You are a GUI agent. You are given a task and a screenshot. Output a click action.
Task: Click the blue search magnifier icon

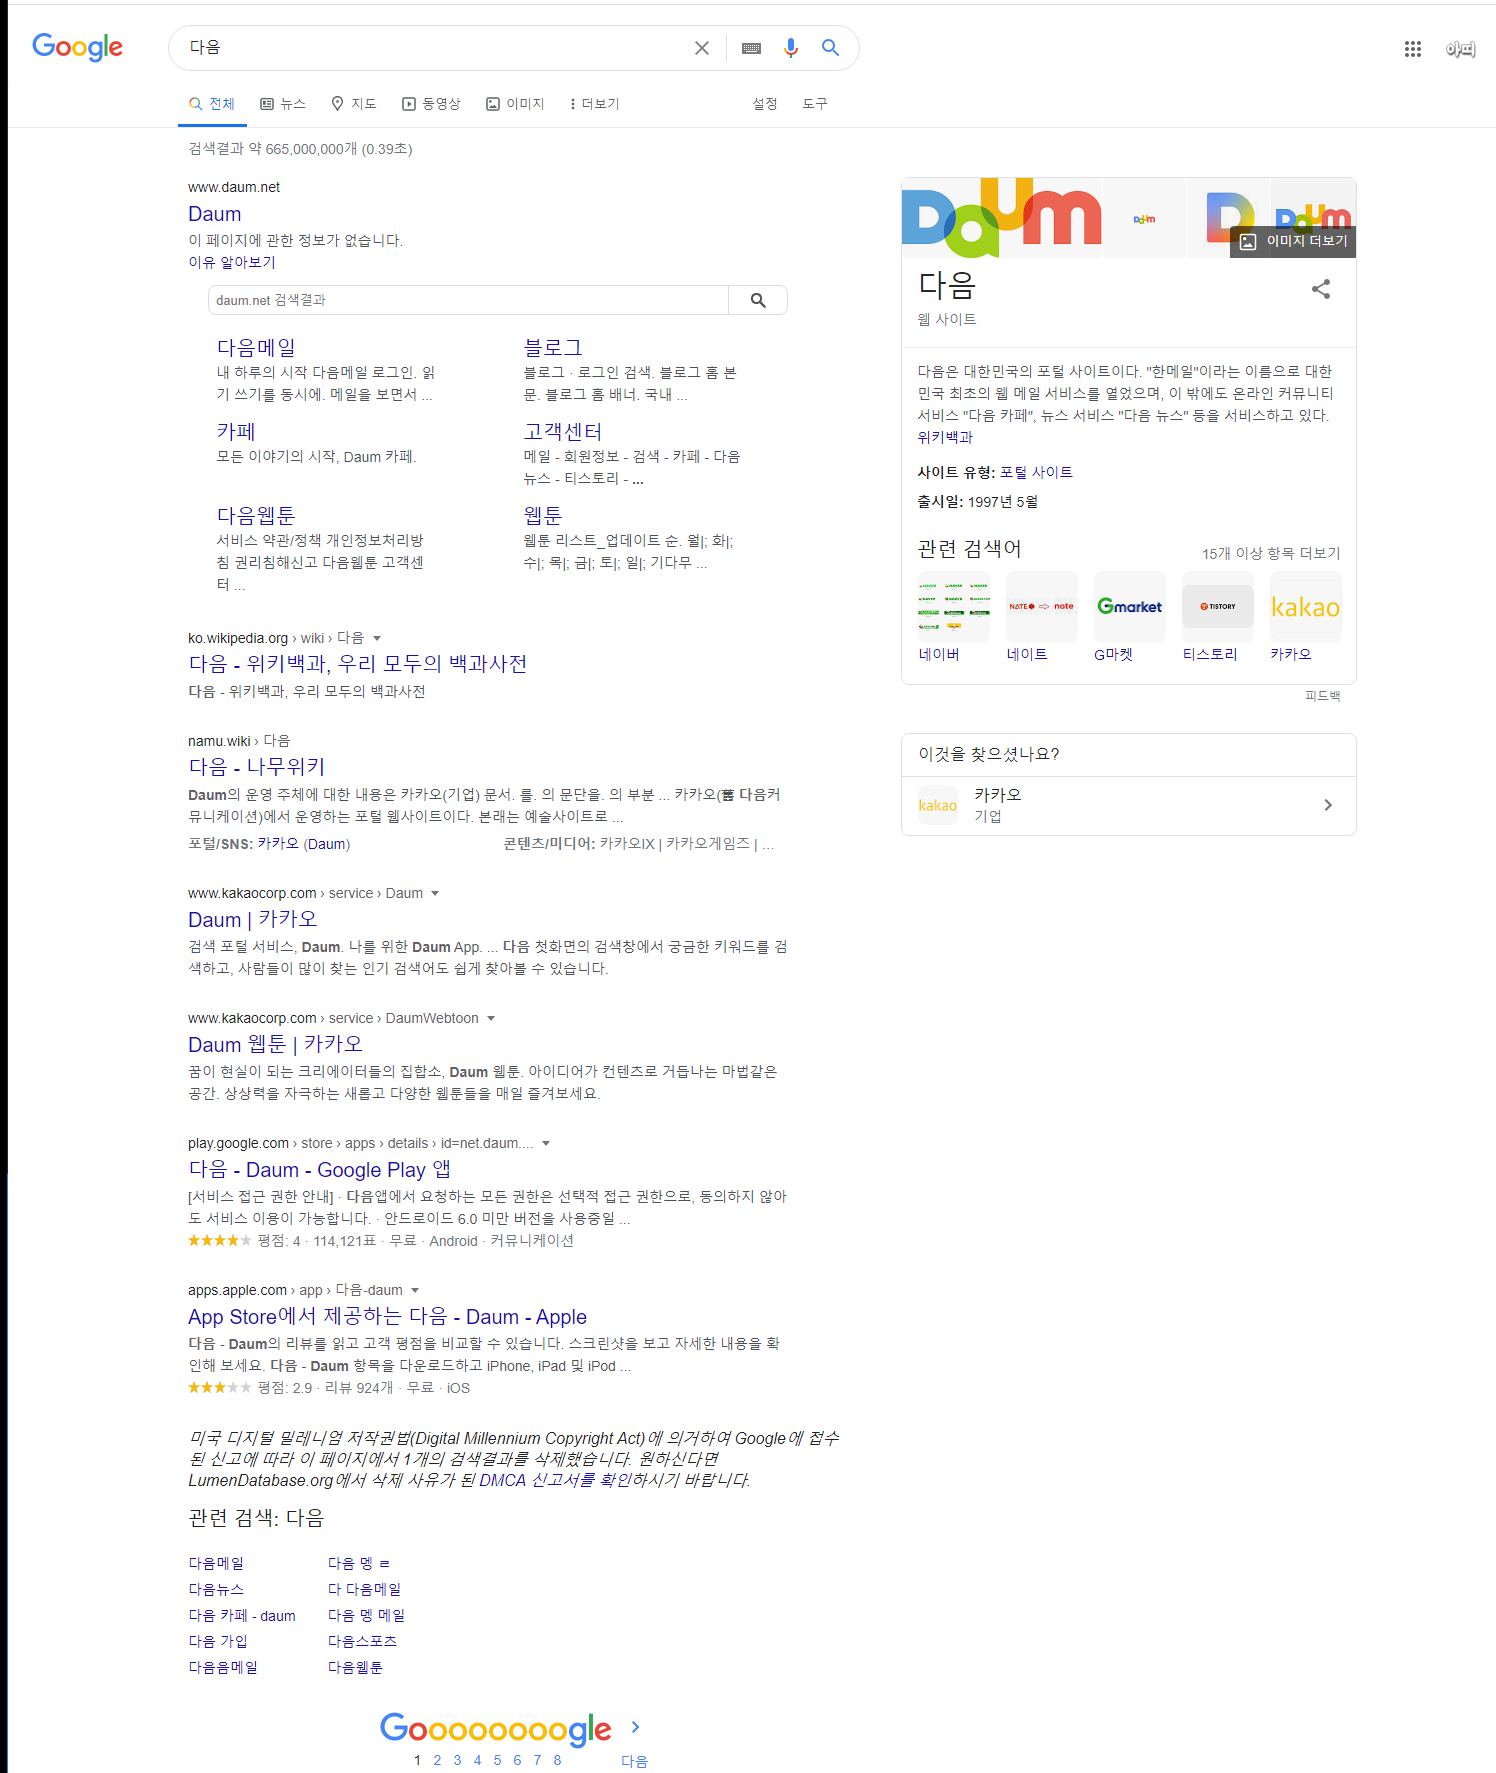[830, 47]
